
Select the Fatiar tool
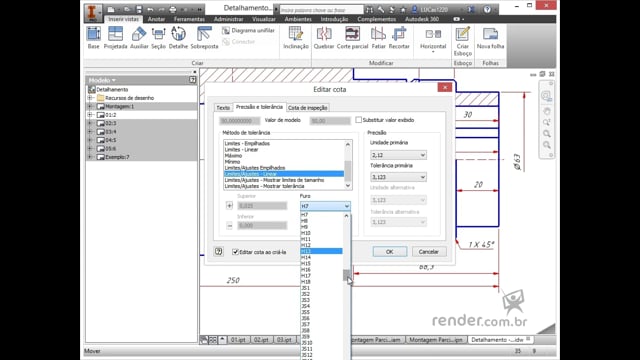378,38
